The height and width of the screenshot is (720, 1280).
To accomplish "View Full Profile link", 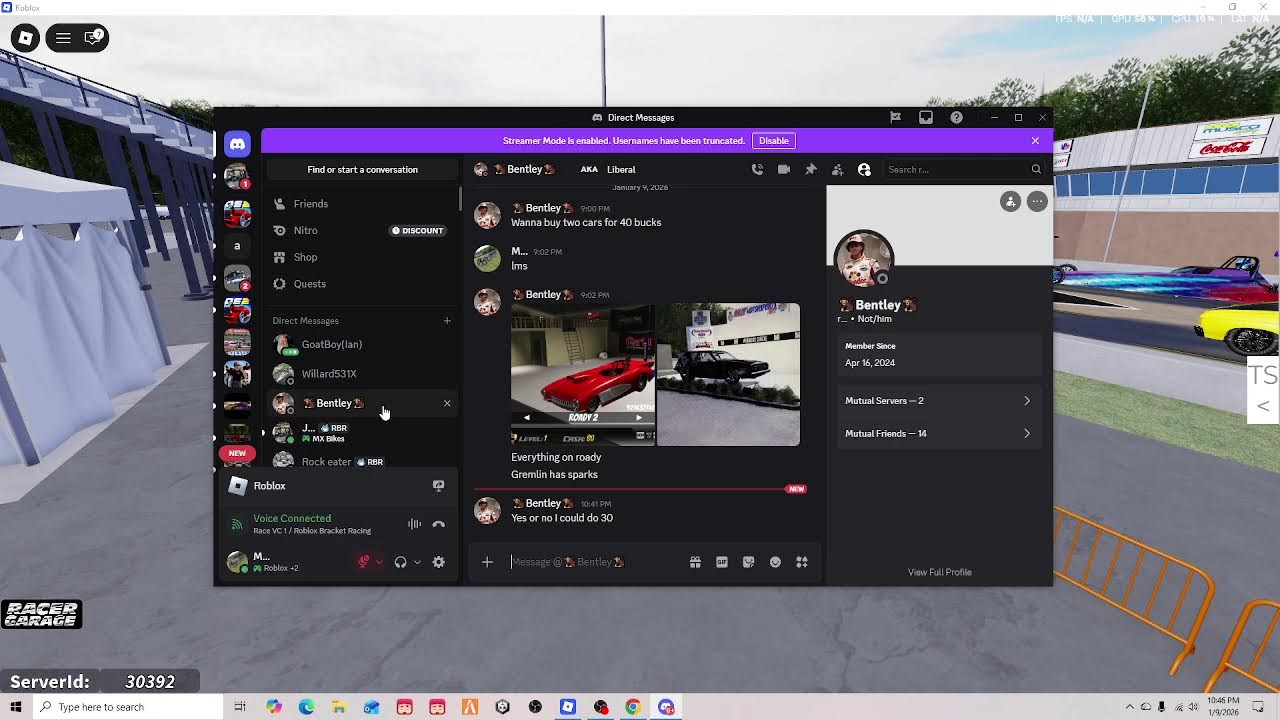I will point(940,572).
